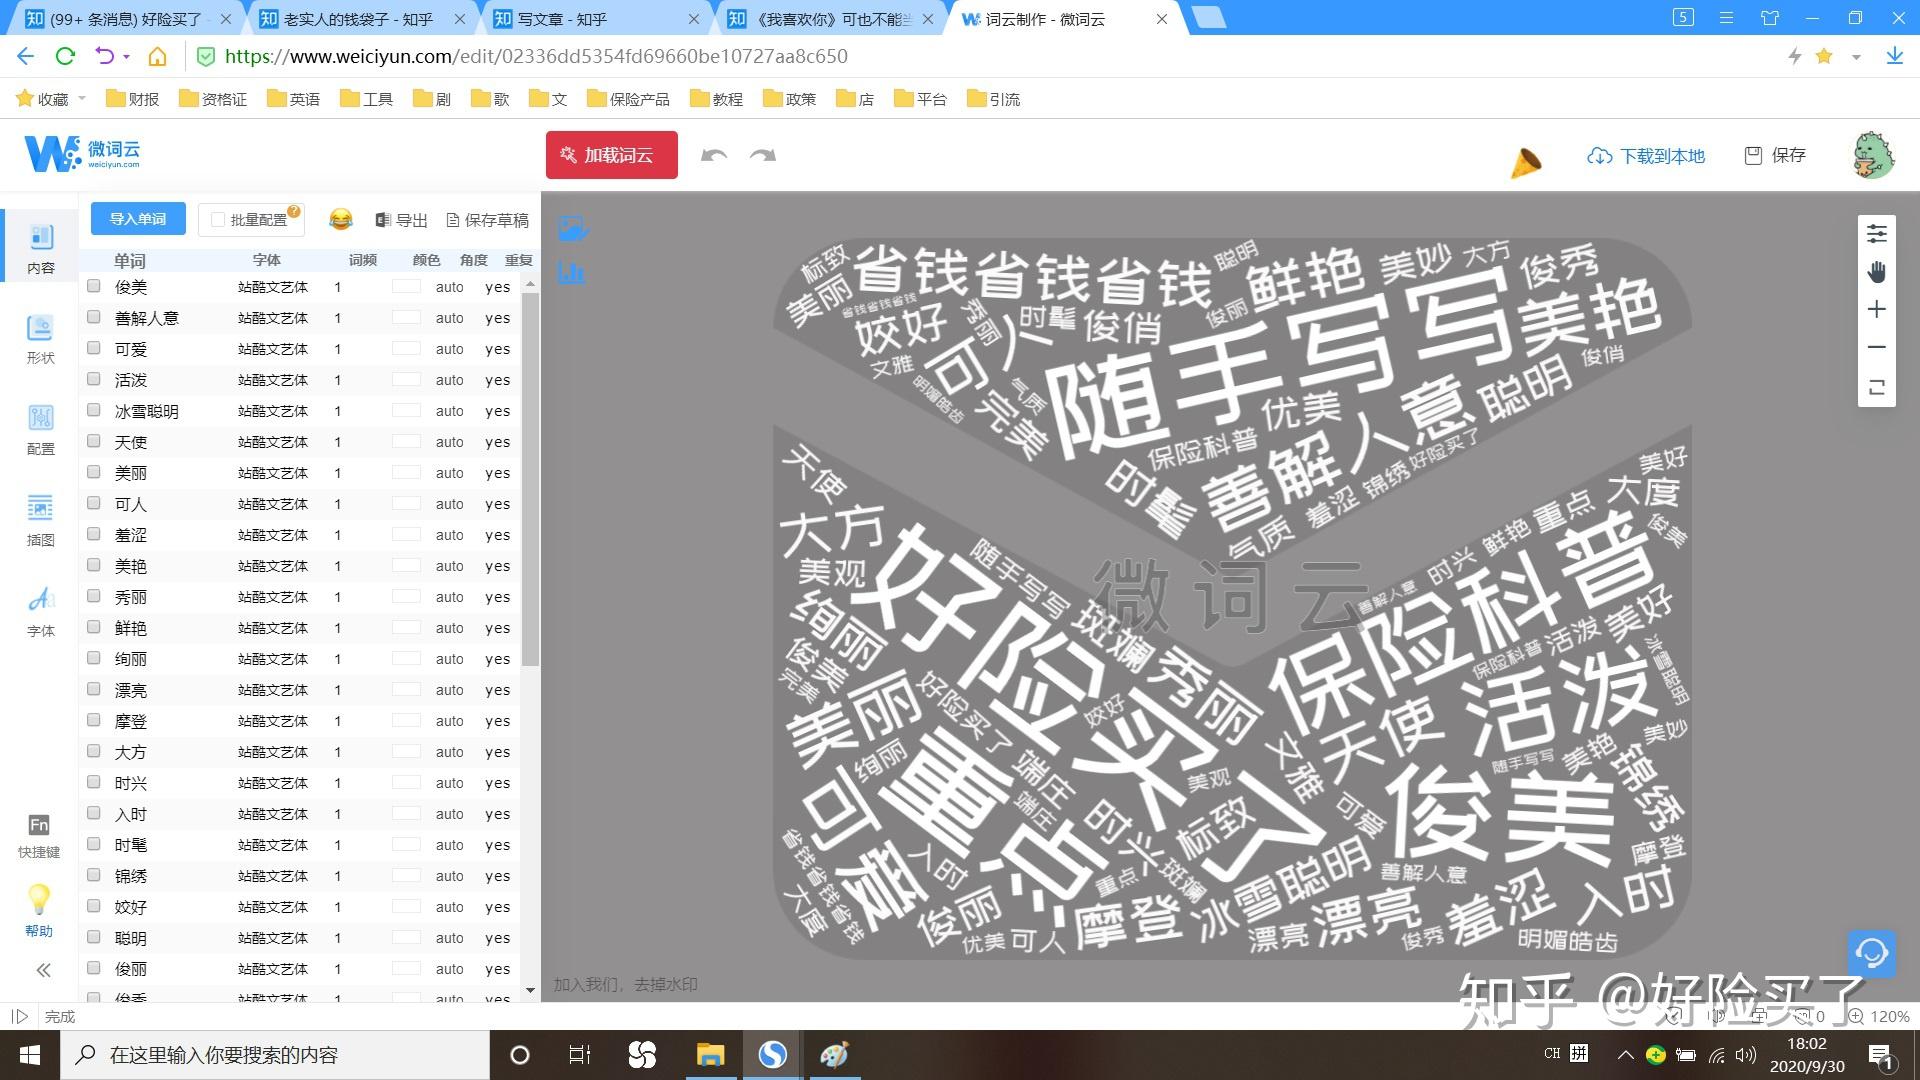The width and height of the screenshot is (1920, 1080).
Task: Toggle the 批量配置 checkbox
Action: [x=218, y=220]
